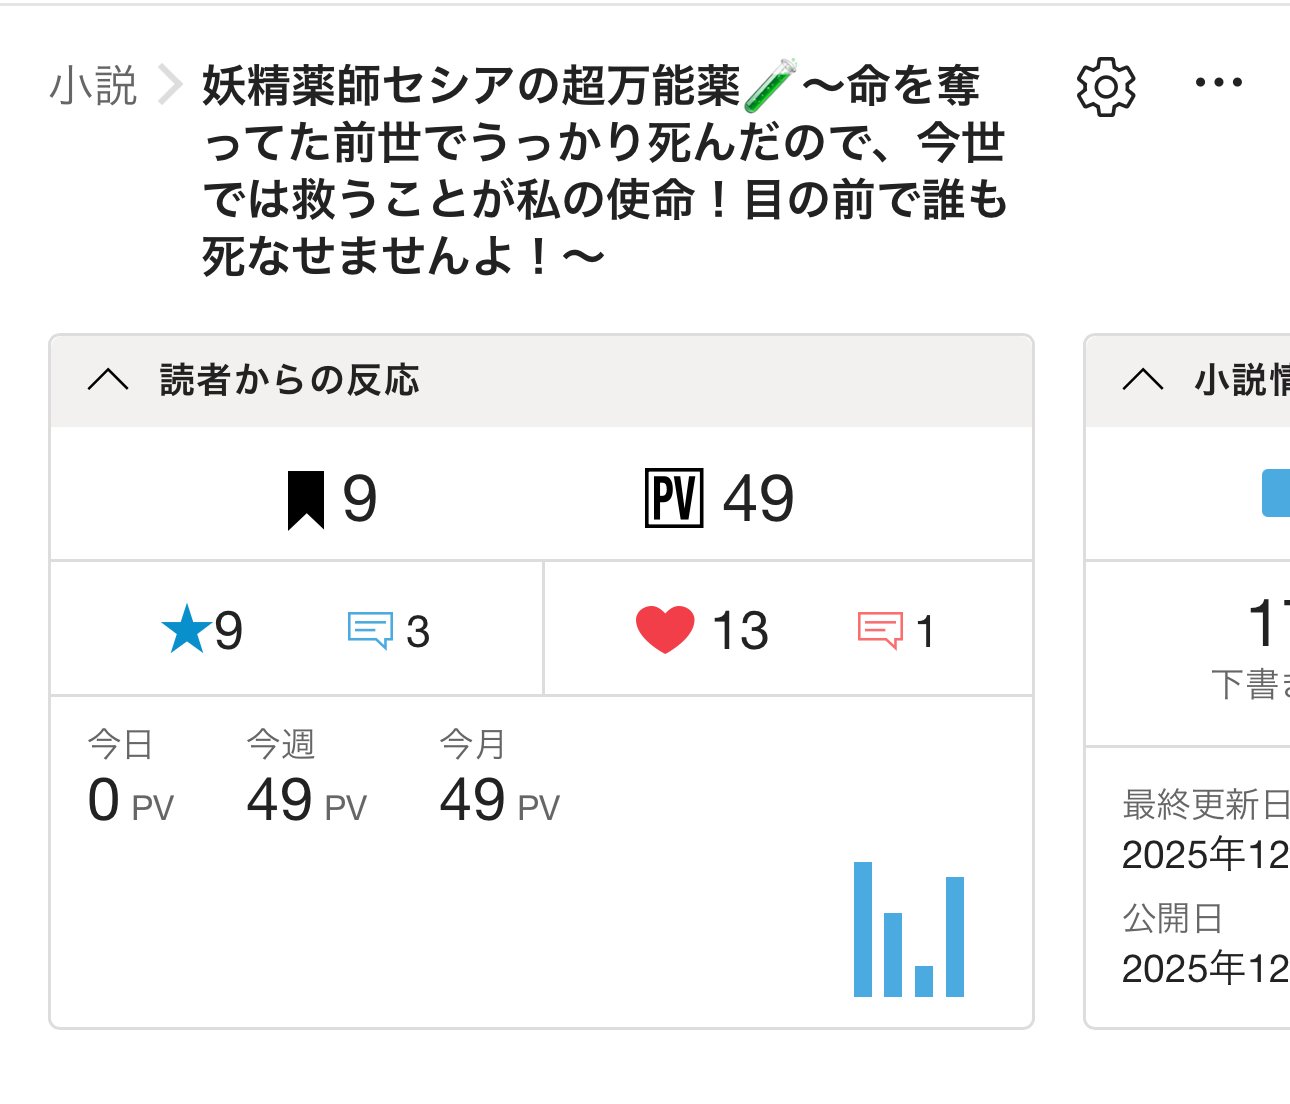
Task: Open the three-dot more options menu
Action: tap(1219, 83)
